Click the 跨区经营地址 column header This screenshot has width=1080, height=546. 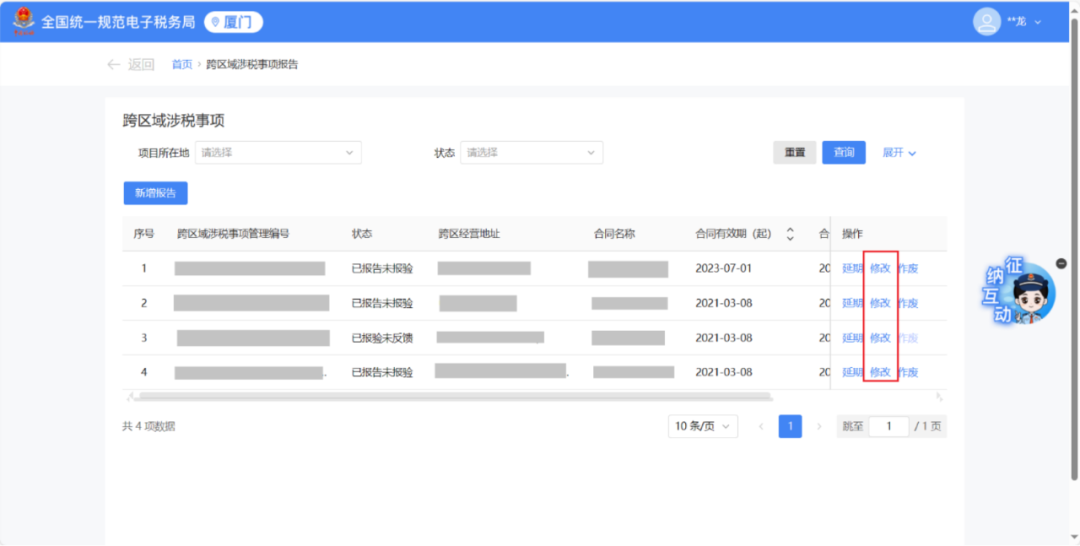click(x=469, y=234)
